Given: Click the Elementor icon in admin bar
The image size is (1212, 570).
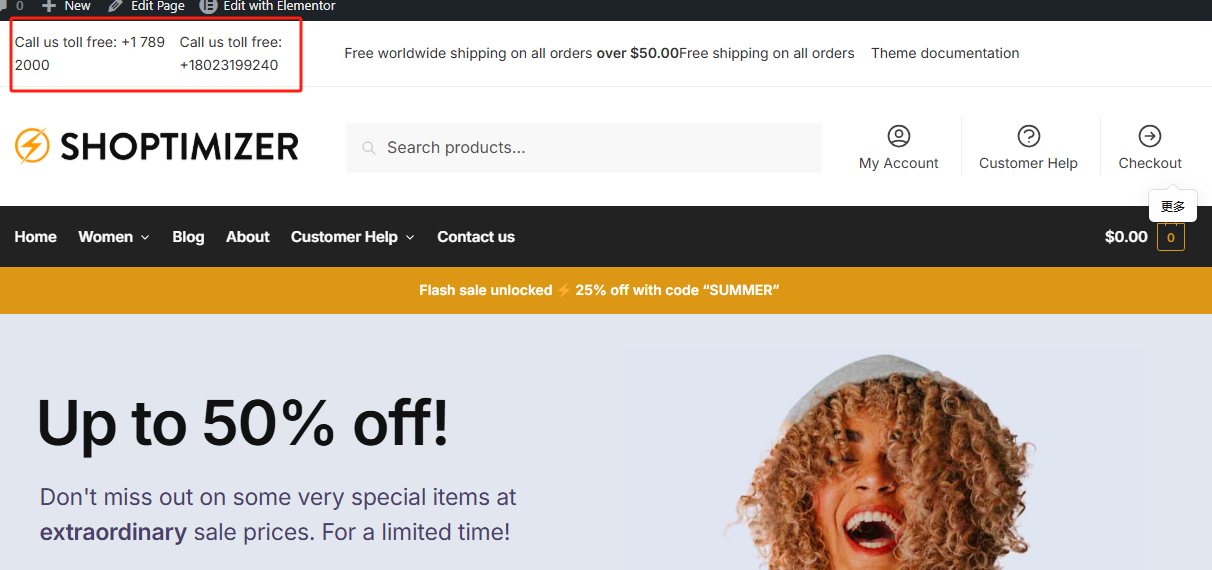Looking at the screenshot, I should point(208,6).
